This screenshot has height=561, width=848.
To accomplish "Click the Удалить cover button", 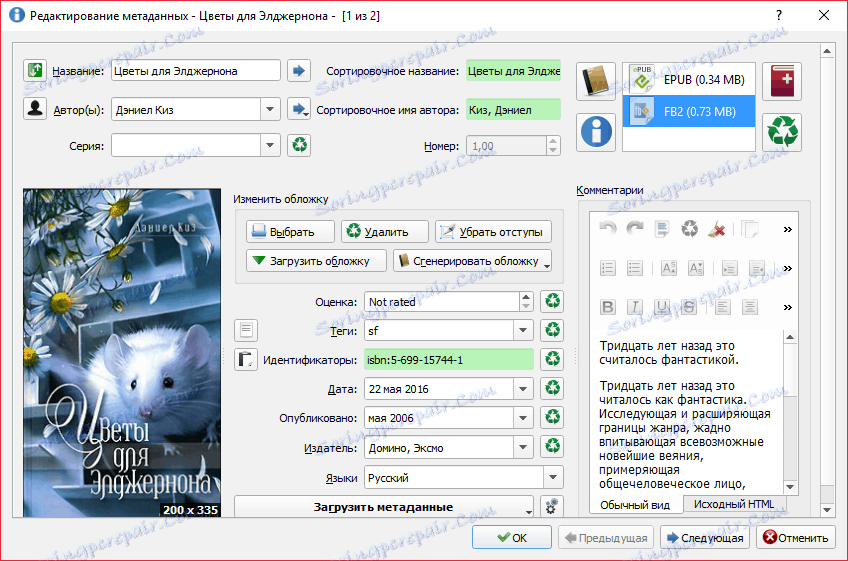I will [x=385, y=232].
